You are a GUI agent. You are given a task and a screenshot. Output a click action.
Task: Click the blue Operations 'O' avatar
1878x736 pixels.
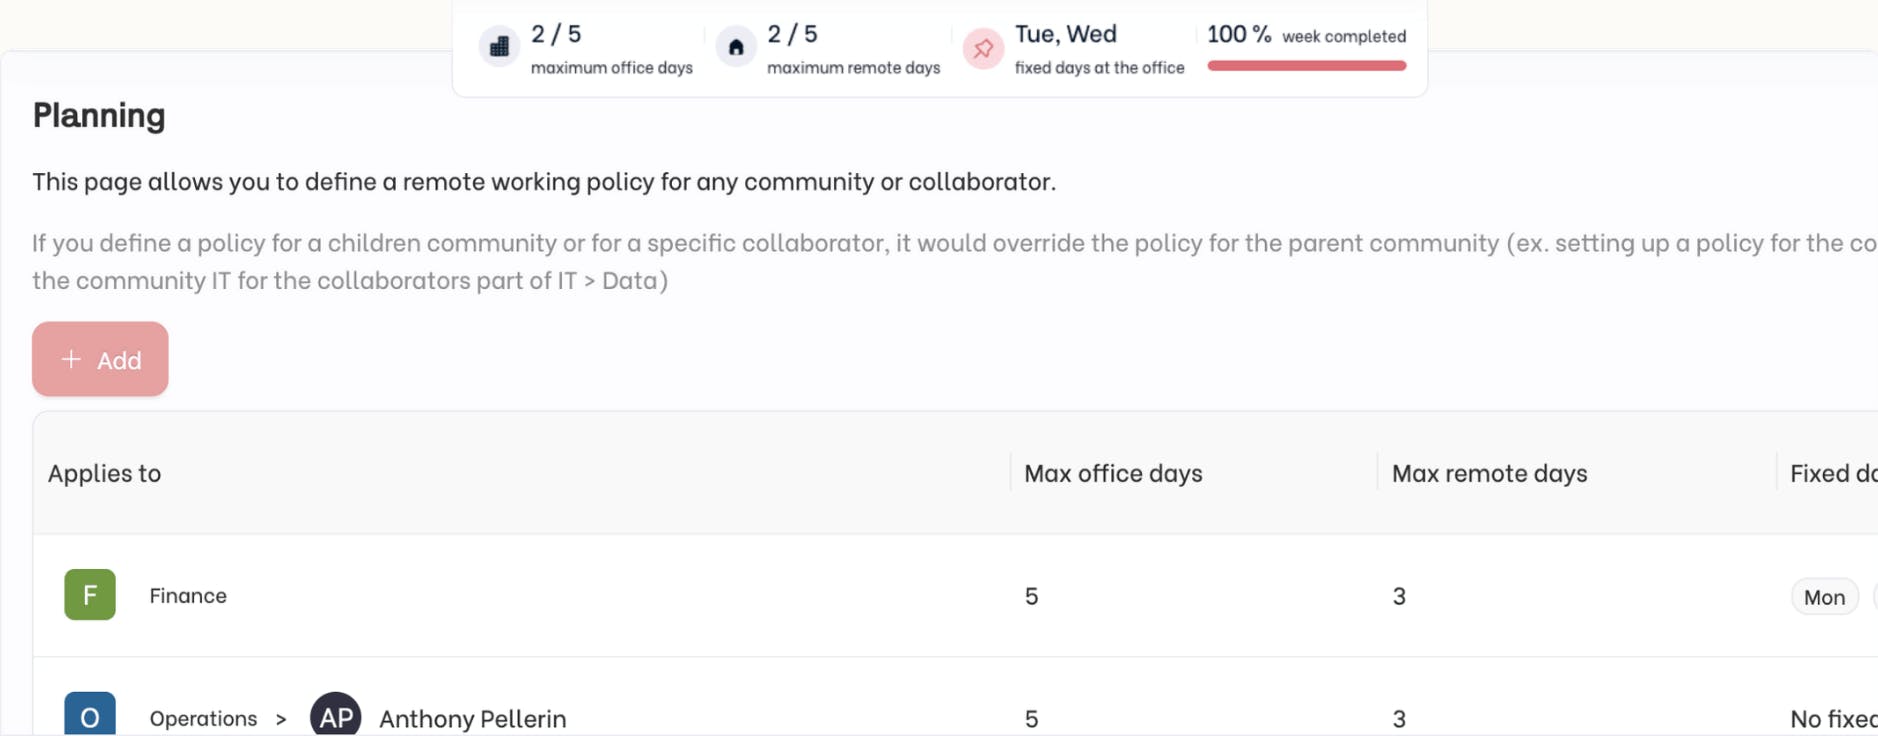90,716
